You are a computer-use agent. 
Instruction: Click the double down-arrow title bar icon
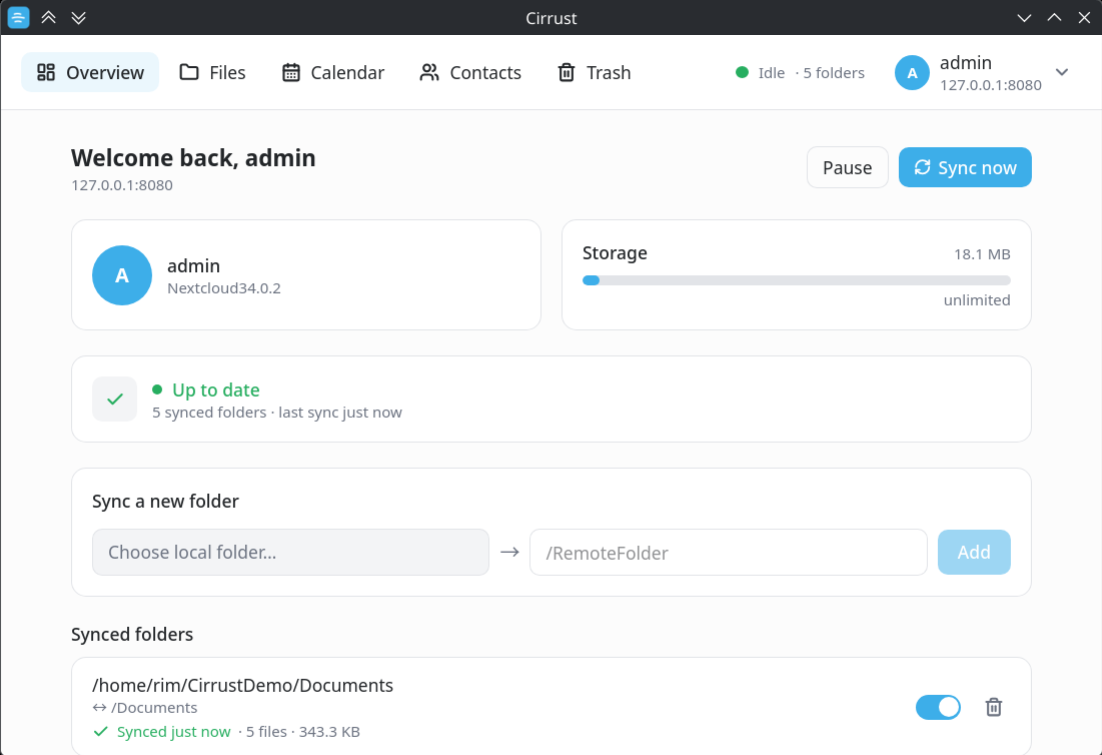point(79,18)
